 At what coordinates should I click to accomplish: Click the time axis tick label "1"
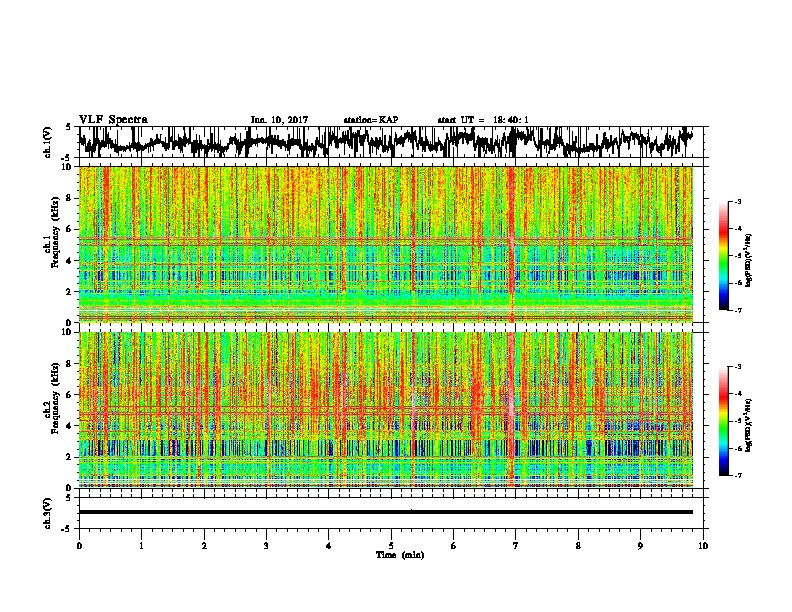pyautogui.click(x=141, y=546)
